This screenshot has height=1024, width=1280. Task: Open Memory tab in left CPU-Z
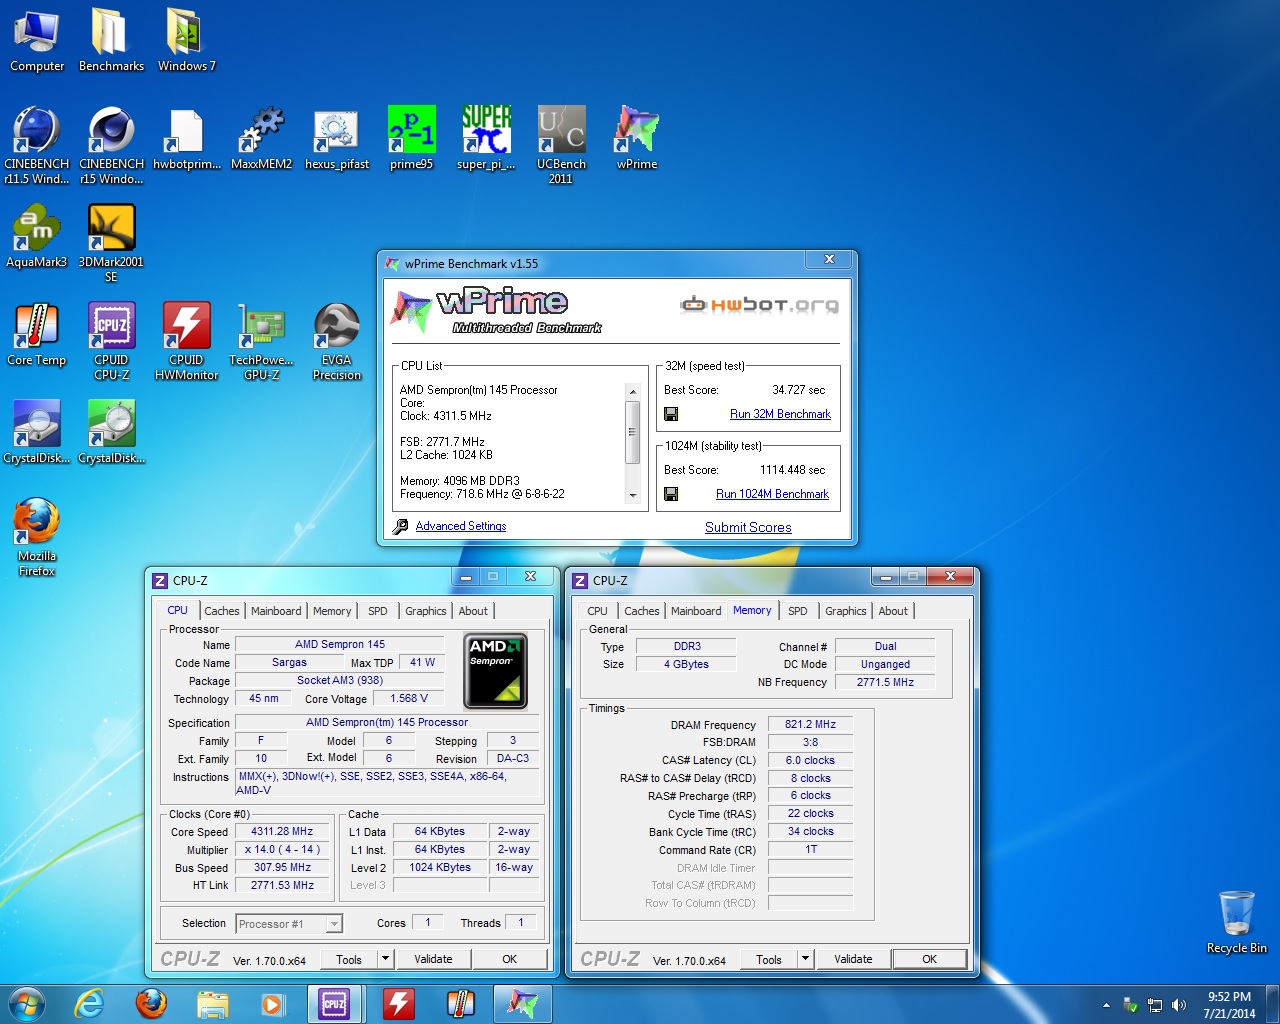pos(332,611)
